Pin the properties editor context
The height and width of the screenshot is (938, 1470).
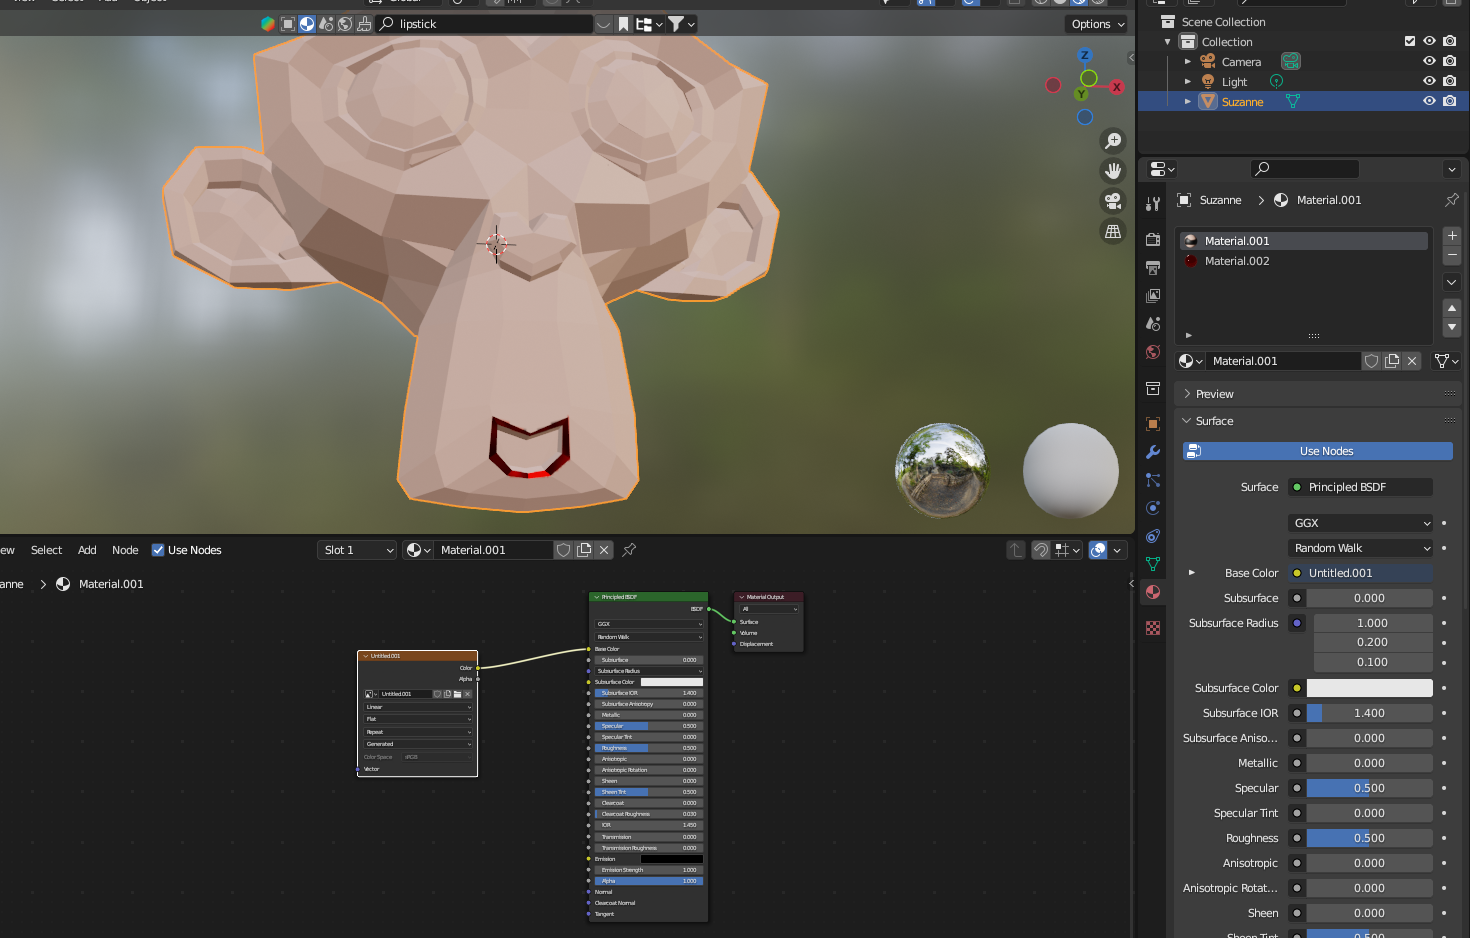1452,200
